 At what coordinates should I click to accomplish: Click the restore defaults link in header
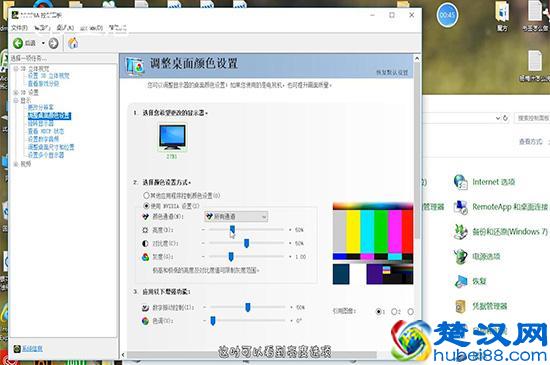tap(392, 73)
